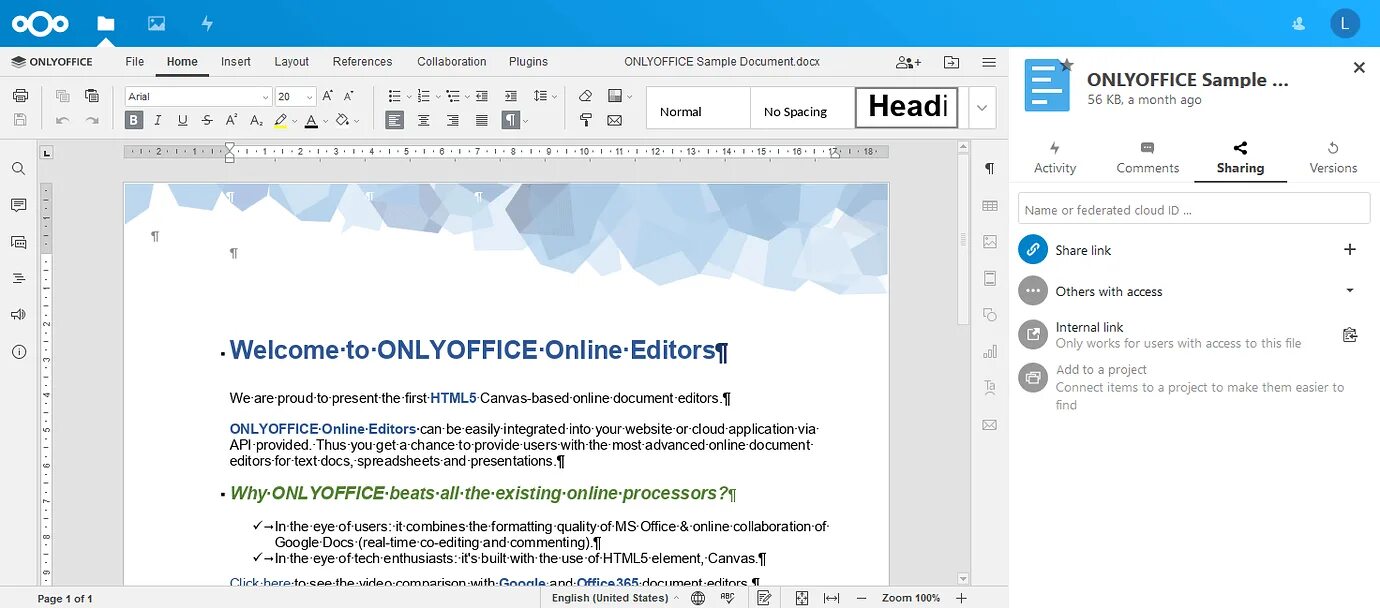1380x608 pixels.
Task: Align text to the right
Action: [453, 120]
